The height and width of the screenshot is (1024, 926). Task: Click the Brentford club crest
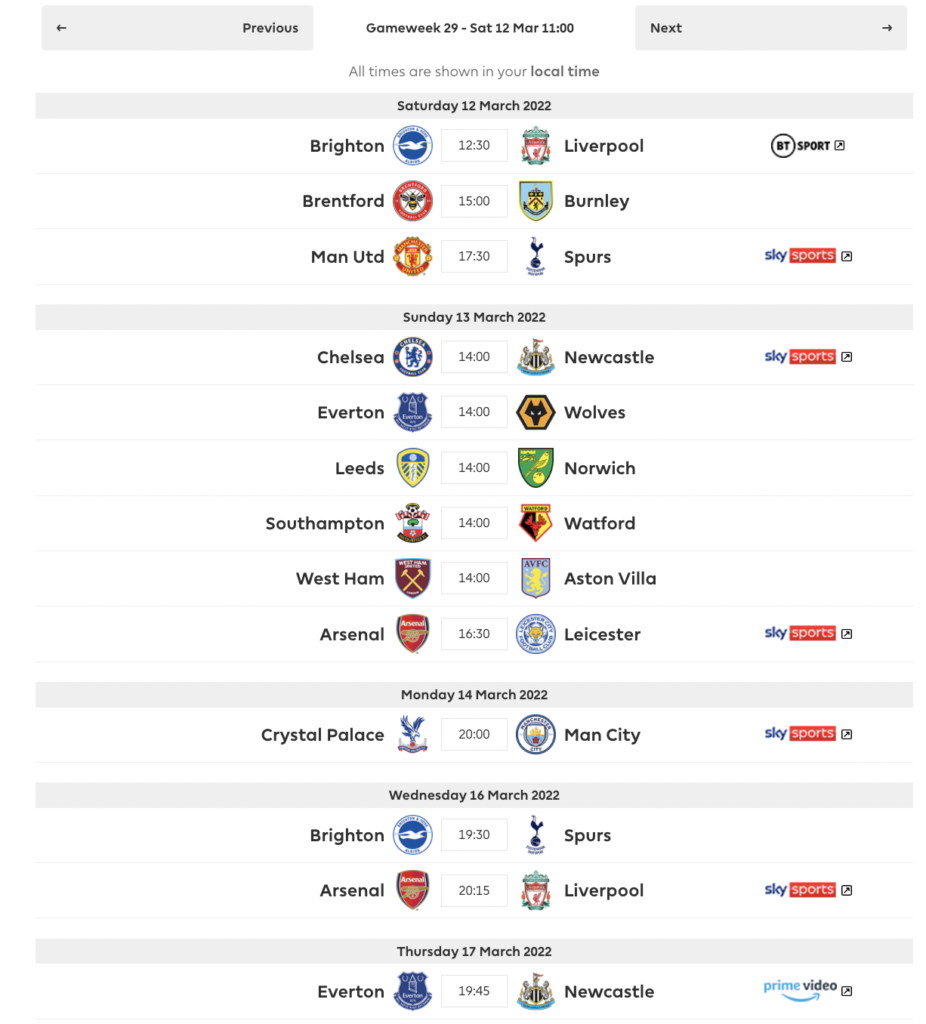[412, 201]
